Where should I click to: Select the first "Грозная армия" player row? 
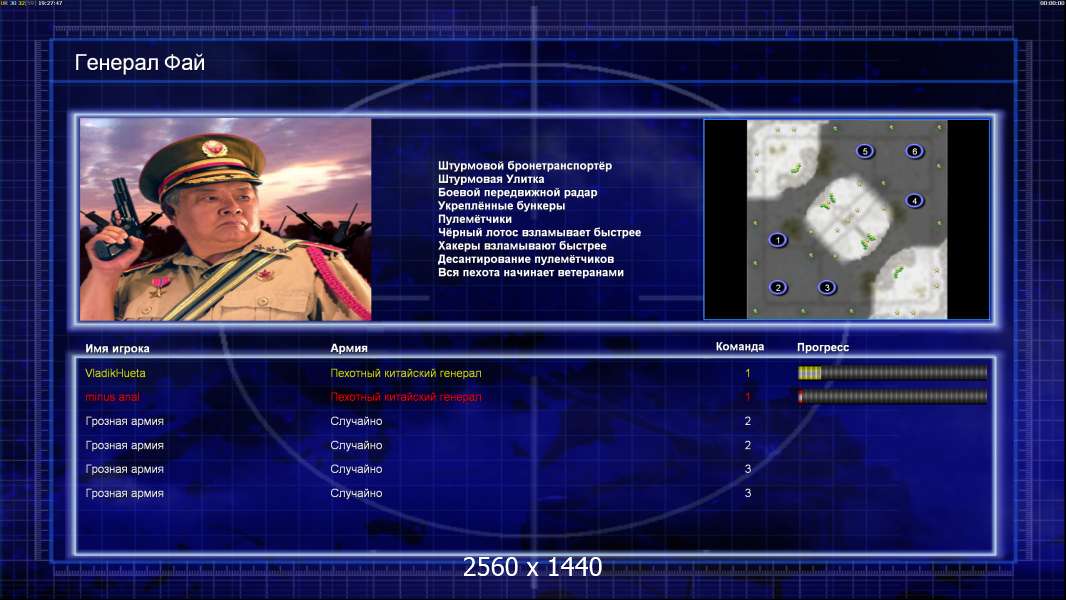[x=125, y=421]
